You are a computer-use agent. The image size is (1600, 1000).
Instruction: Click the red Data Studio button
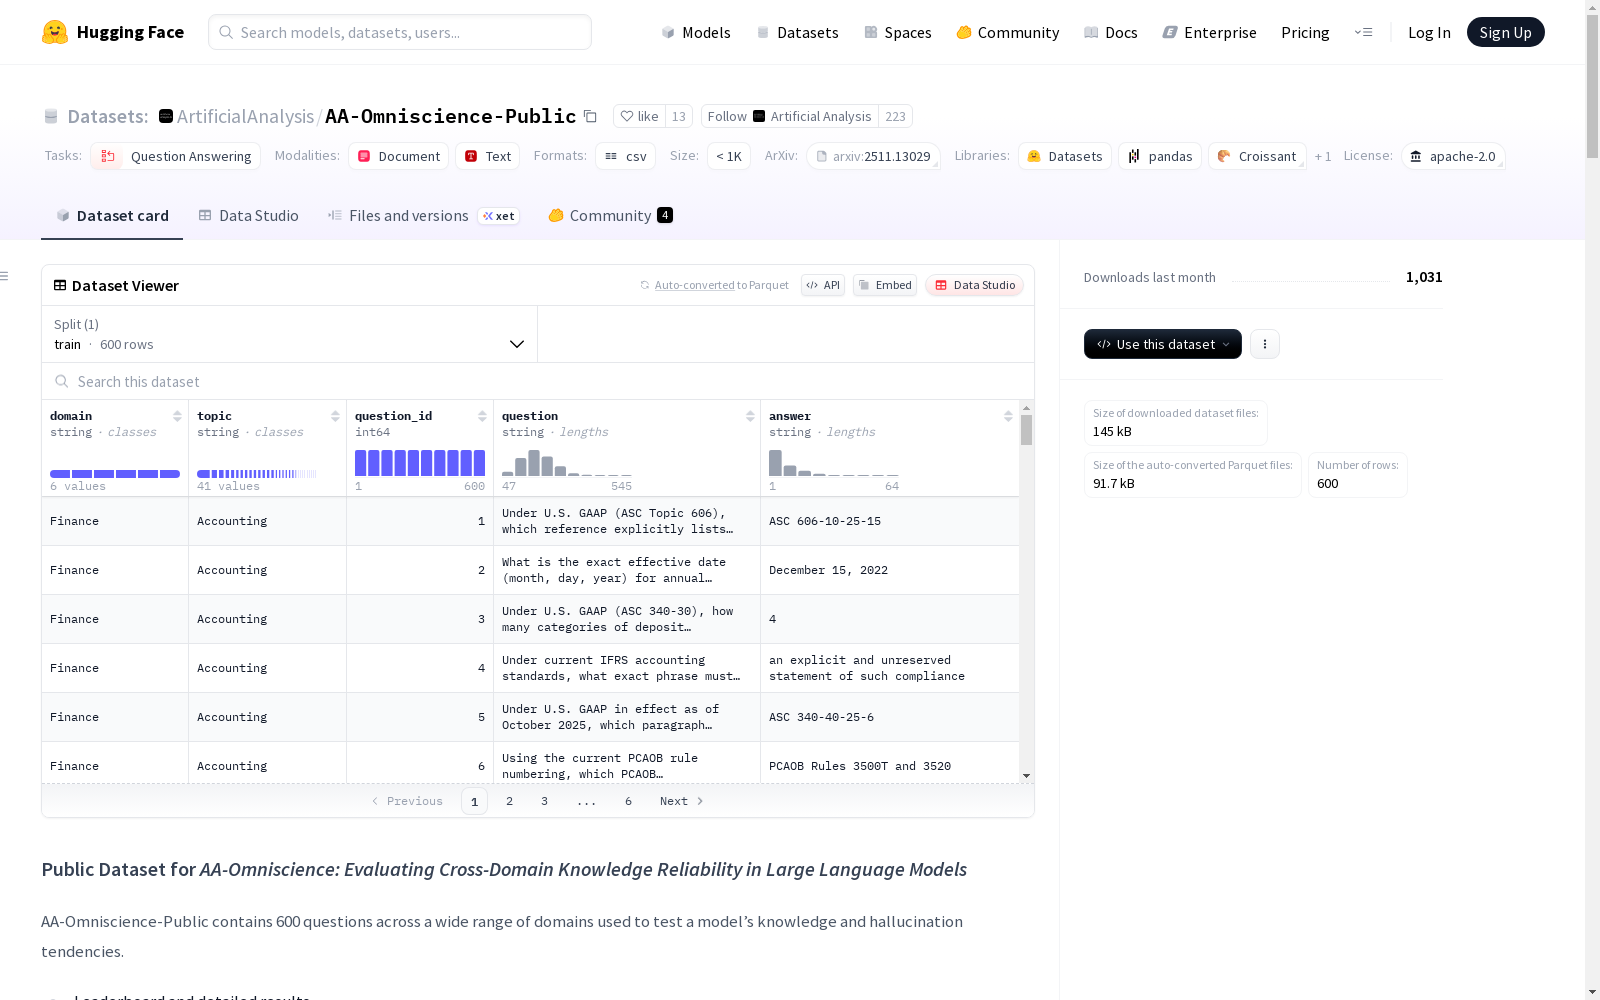coord(974,285)
